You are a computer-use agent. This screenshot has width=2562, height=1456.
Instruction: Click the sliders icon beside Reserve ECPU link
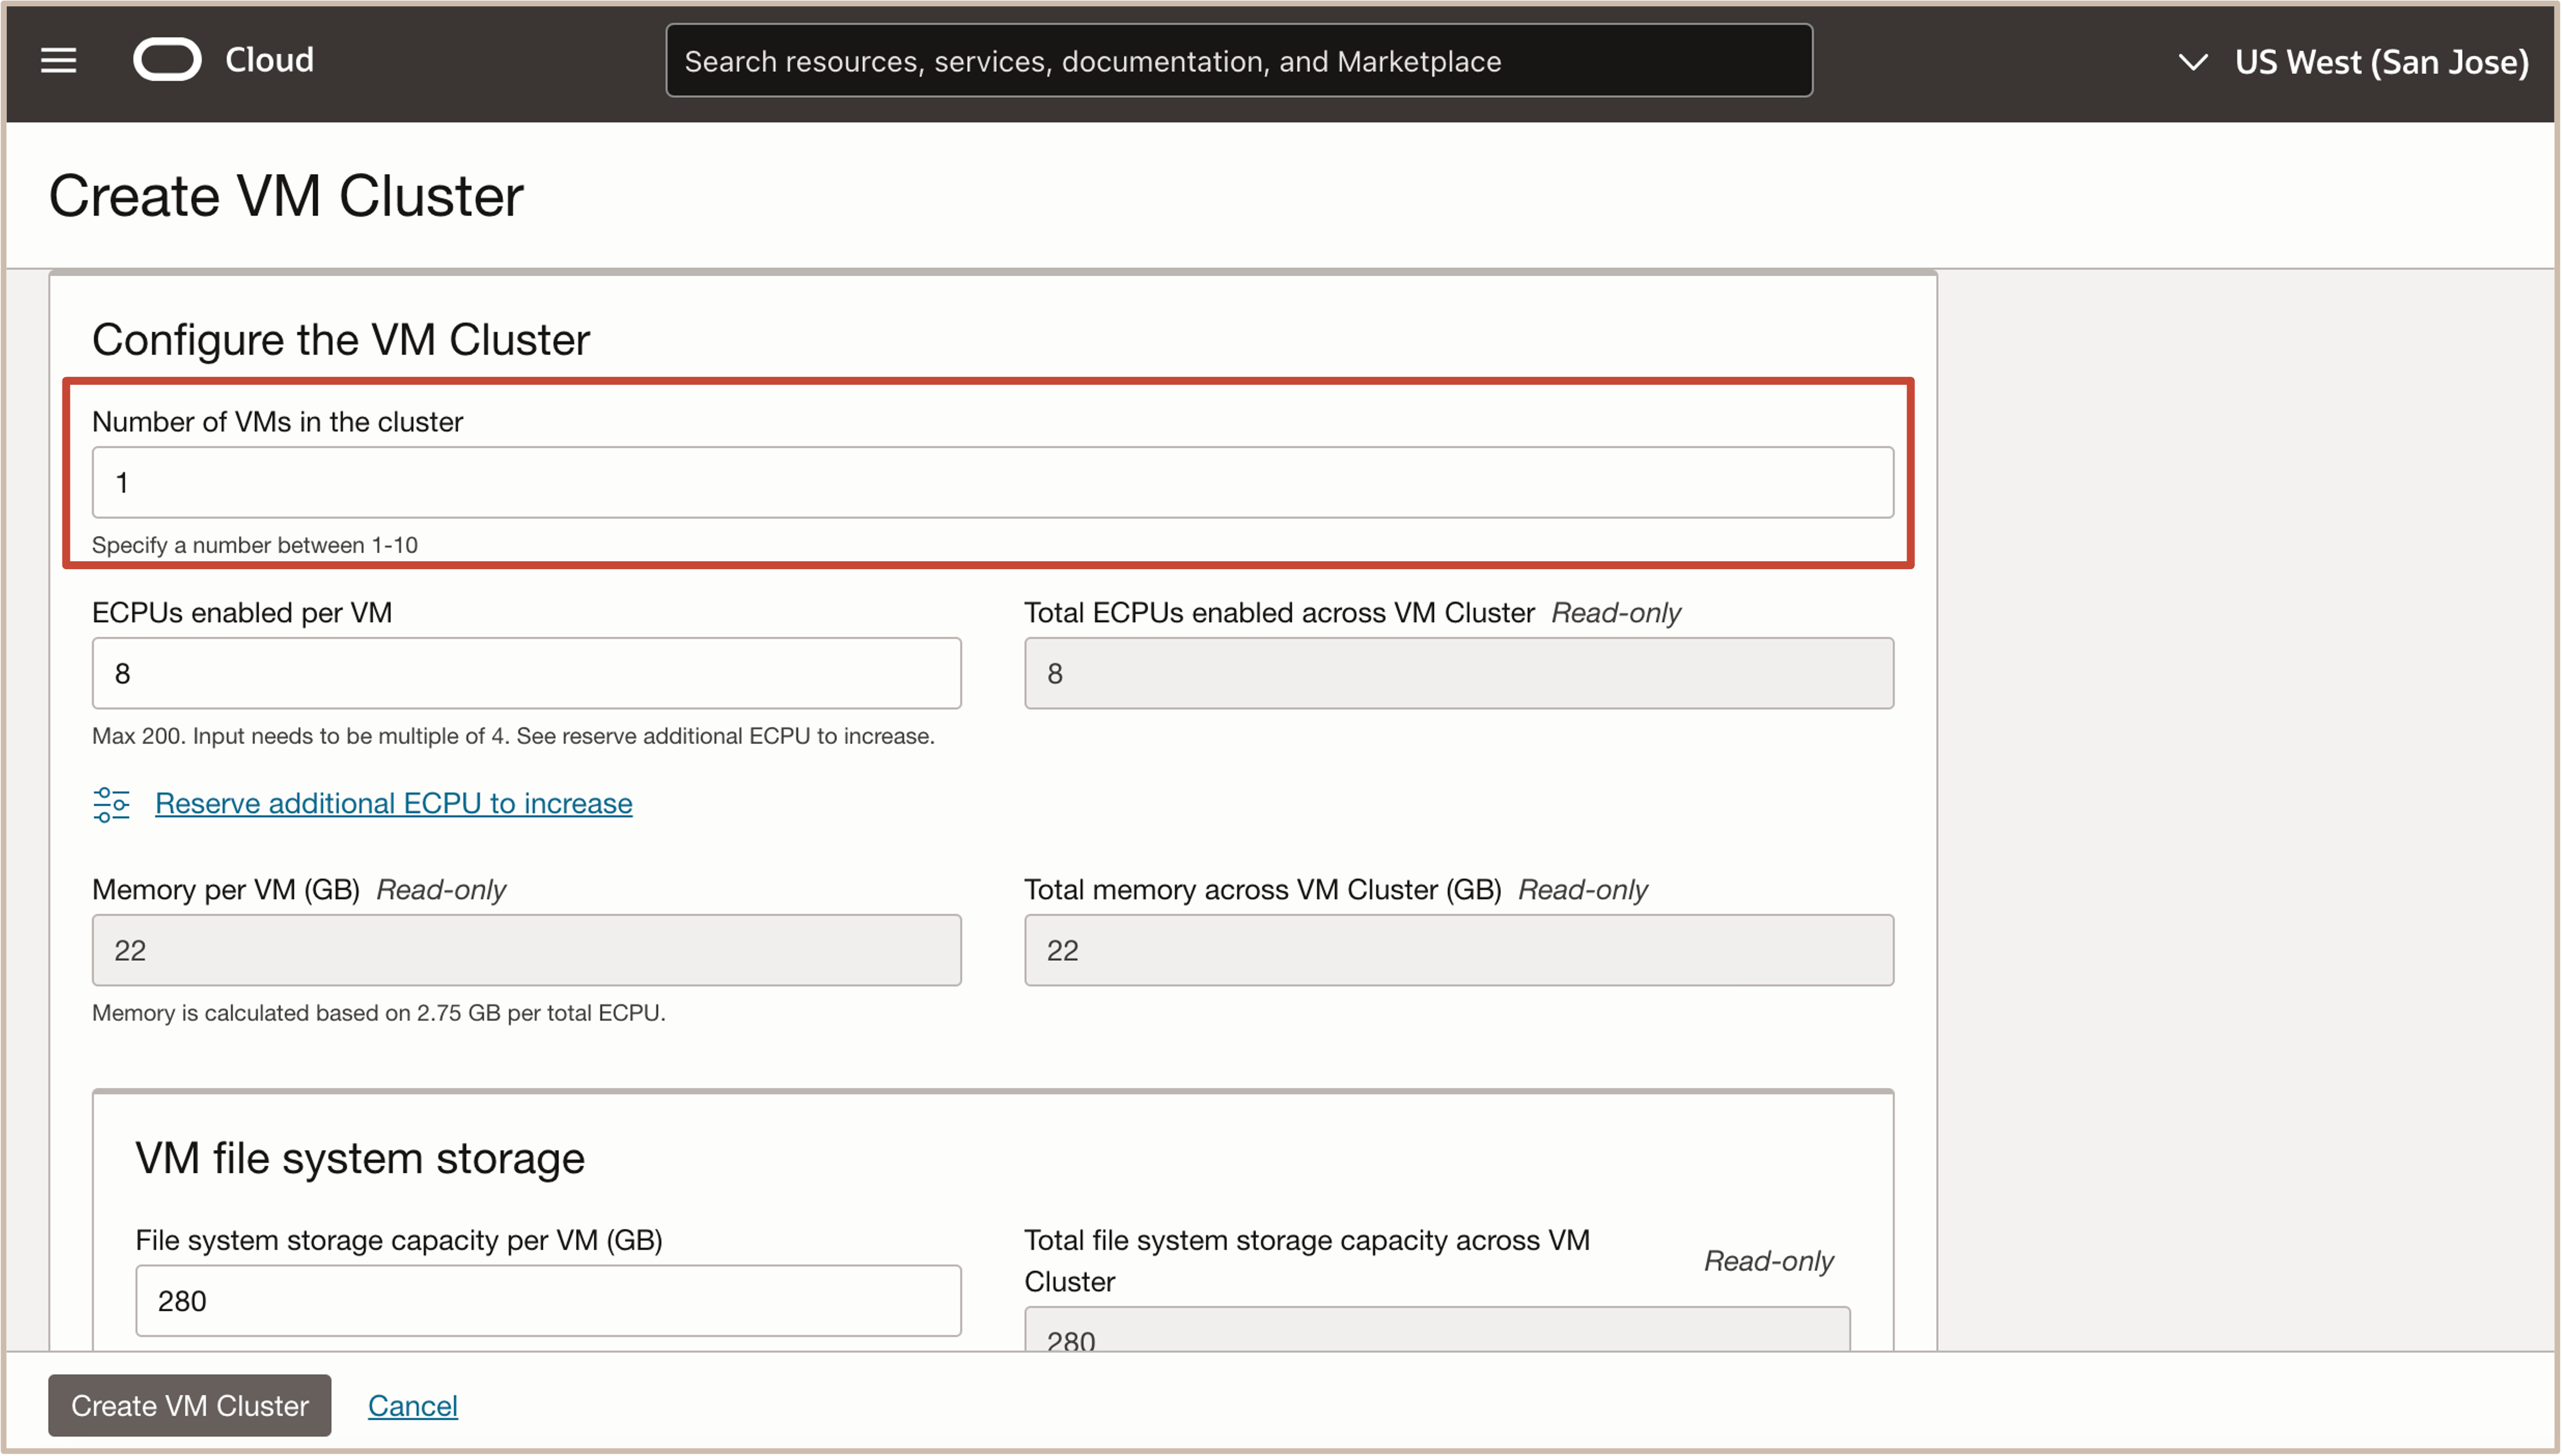111,804
